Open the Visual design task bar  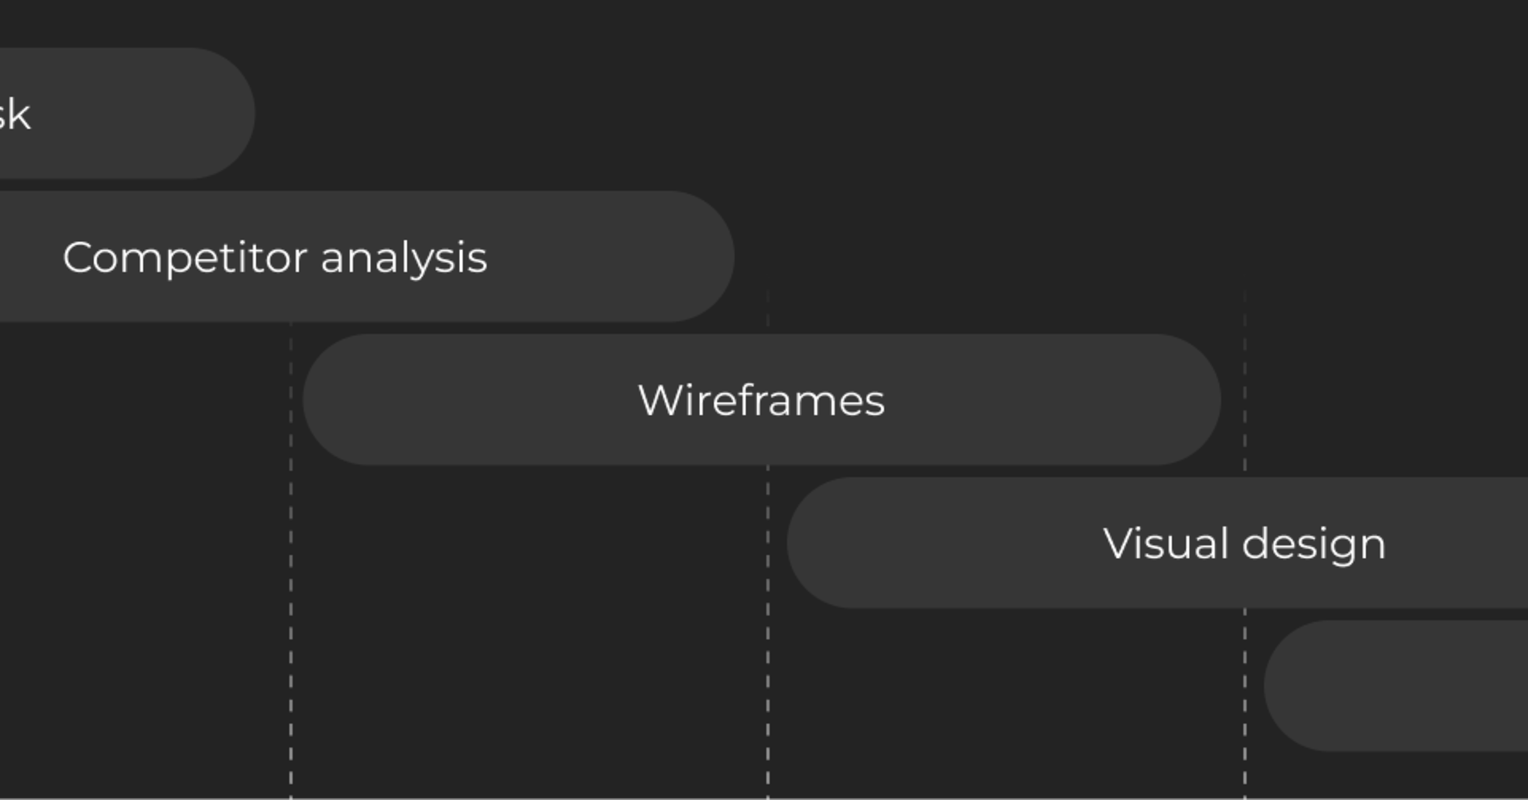(1158, 542)
